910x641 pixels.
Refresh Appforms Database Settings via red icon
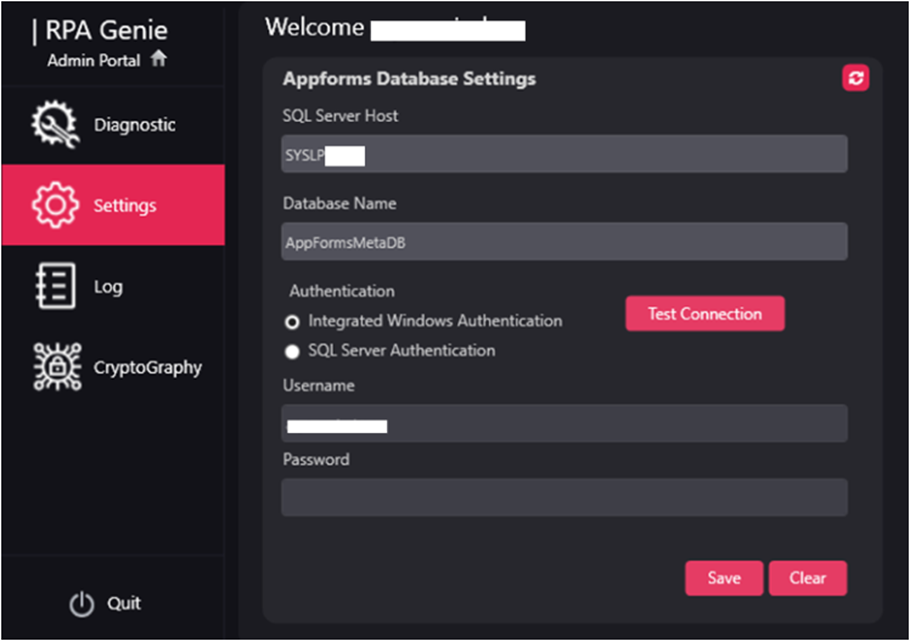pos(855,78)
